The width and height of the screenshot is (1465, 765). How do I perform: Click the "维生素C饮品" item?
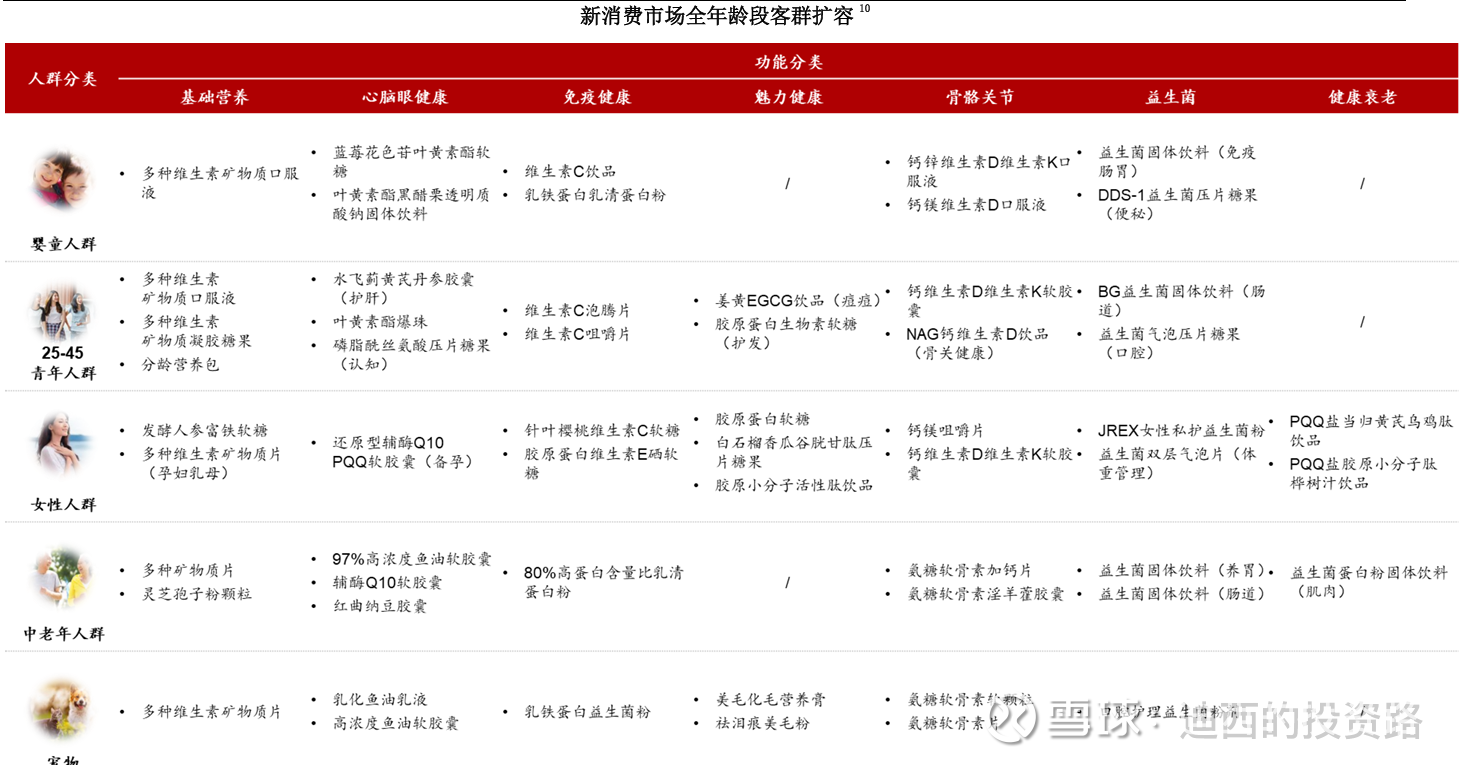570,171
